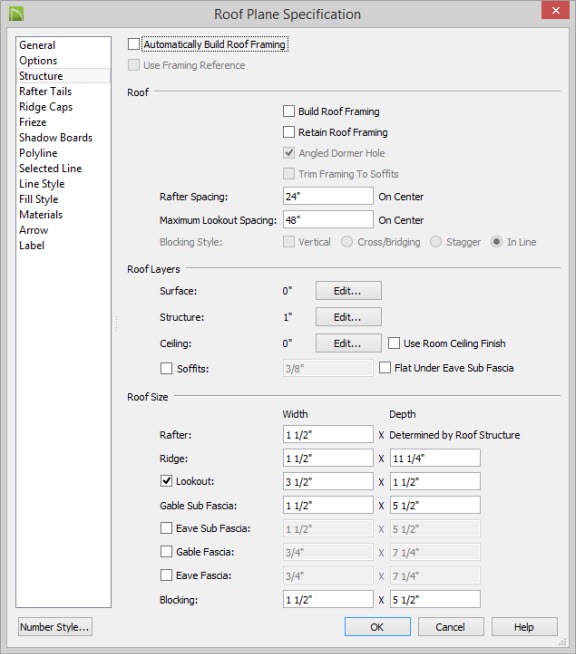The width and height of the screenshot is (576, 654).
Task: Enable Automatically Build Roof Framing checkbox
Action: pos(133,44)
